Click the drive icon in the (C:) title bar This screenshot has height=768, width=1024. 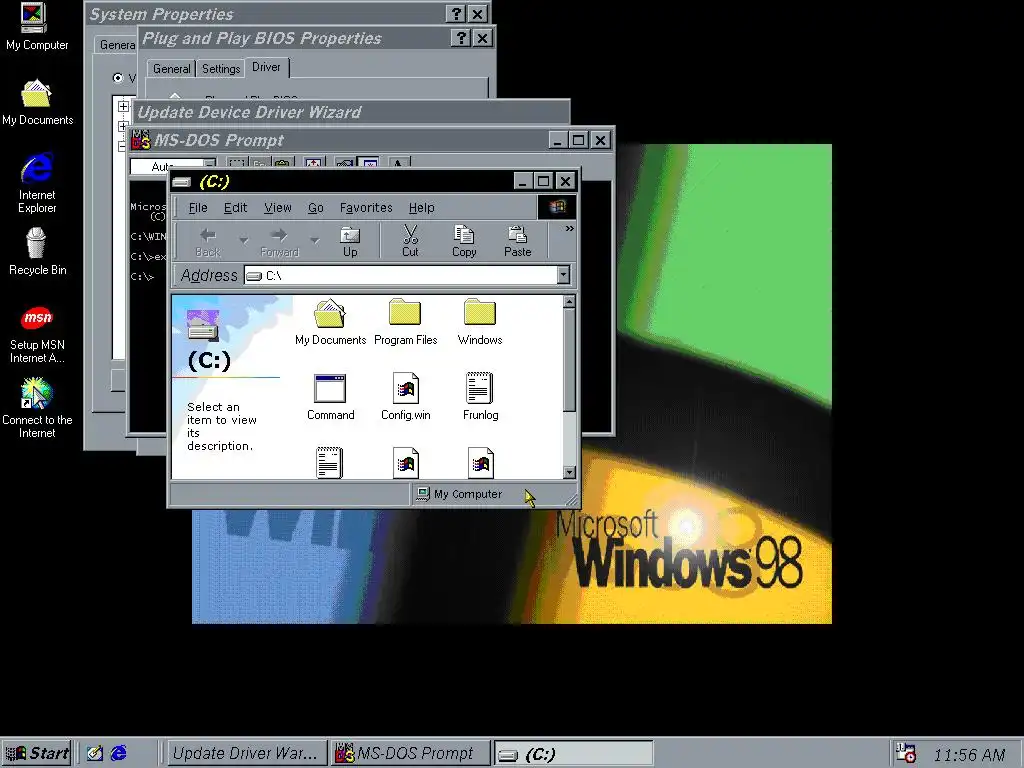click(182, 182)
